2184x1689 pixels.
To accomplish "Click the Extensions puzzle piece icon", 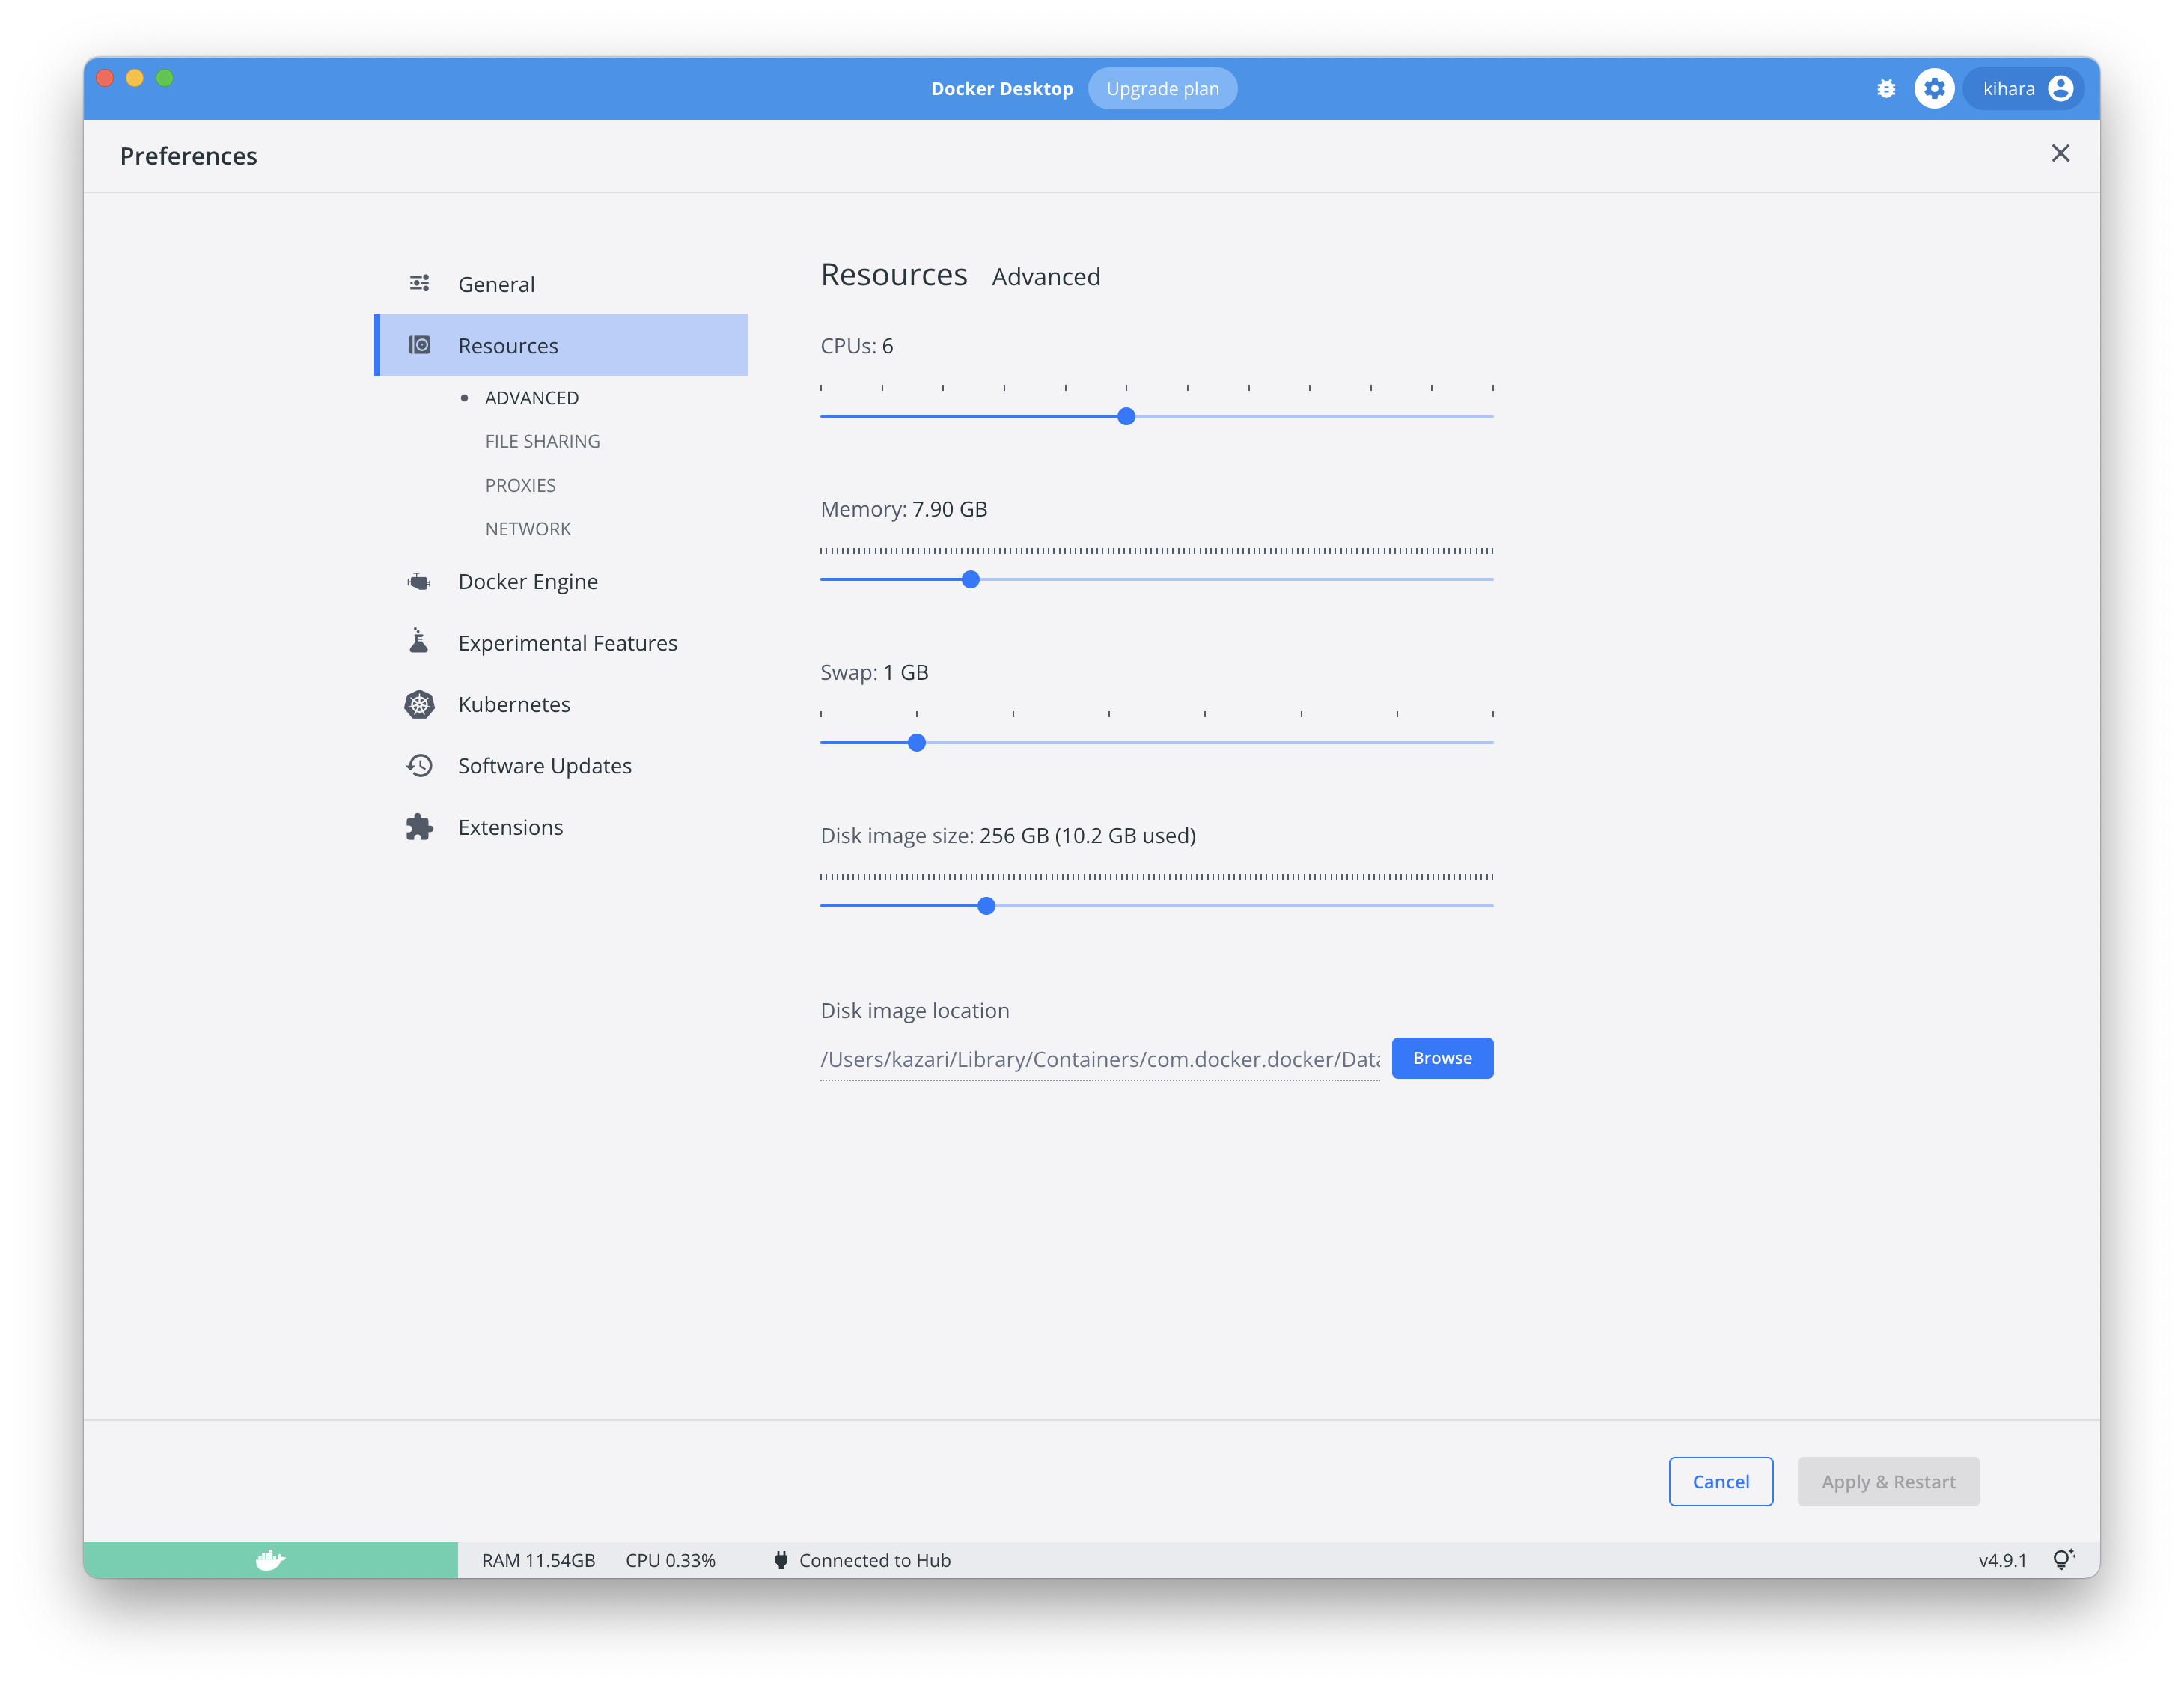I will (x=419, y=827).
